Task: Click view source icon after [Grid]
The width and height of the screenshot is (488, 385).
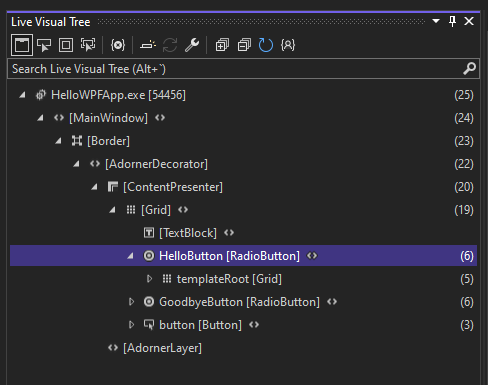Action: (183, 210)
